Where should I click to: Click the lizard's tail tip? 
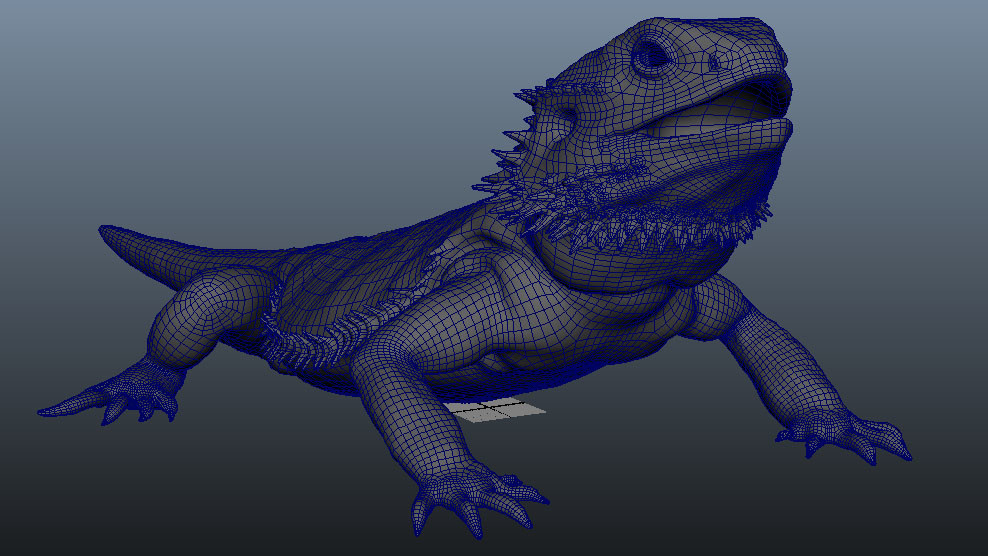(108, 231)
